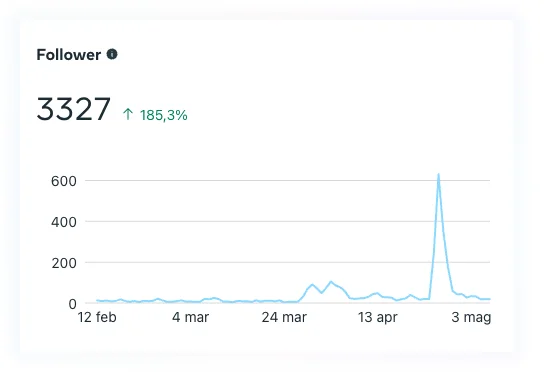The image size is (554, 392).
Task: Click the 4 mar date label
Action: pos(190,317)
